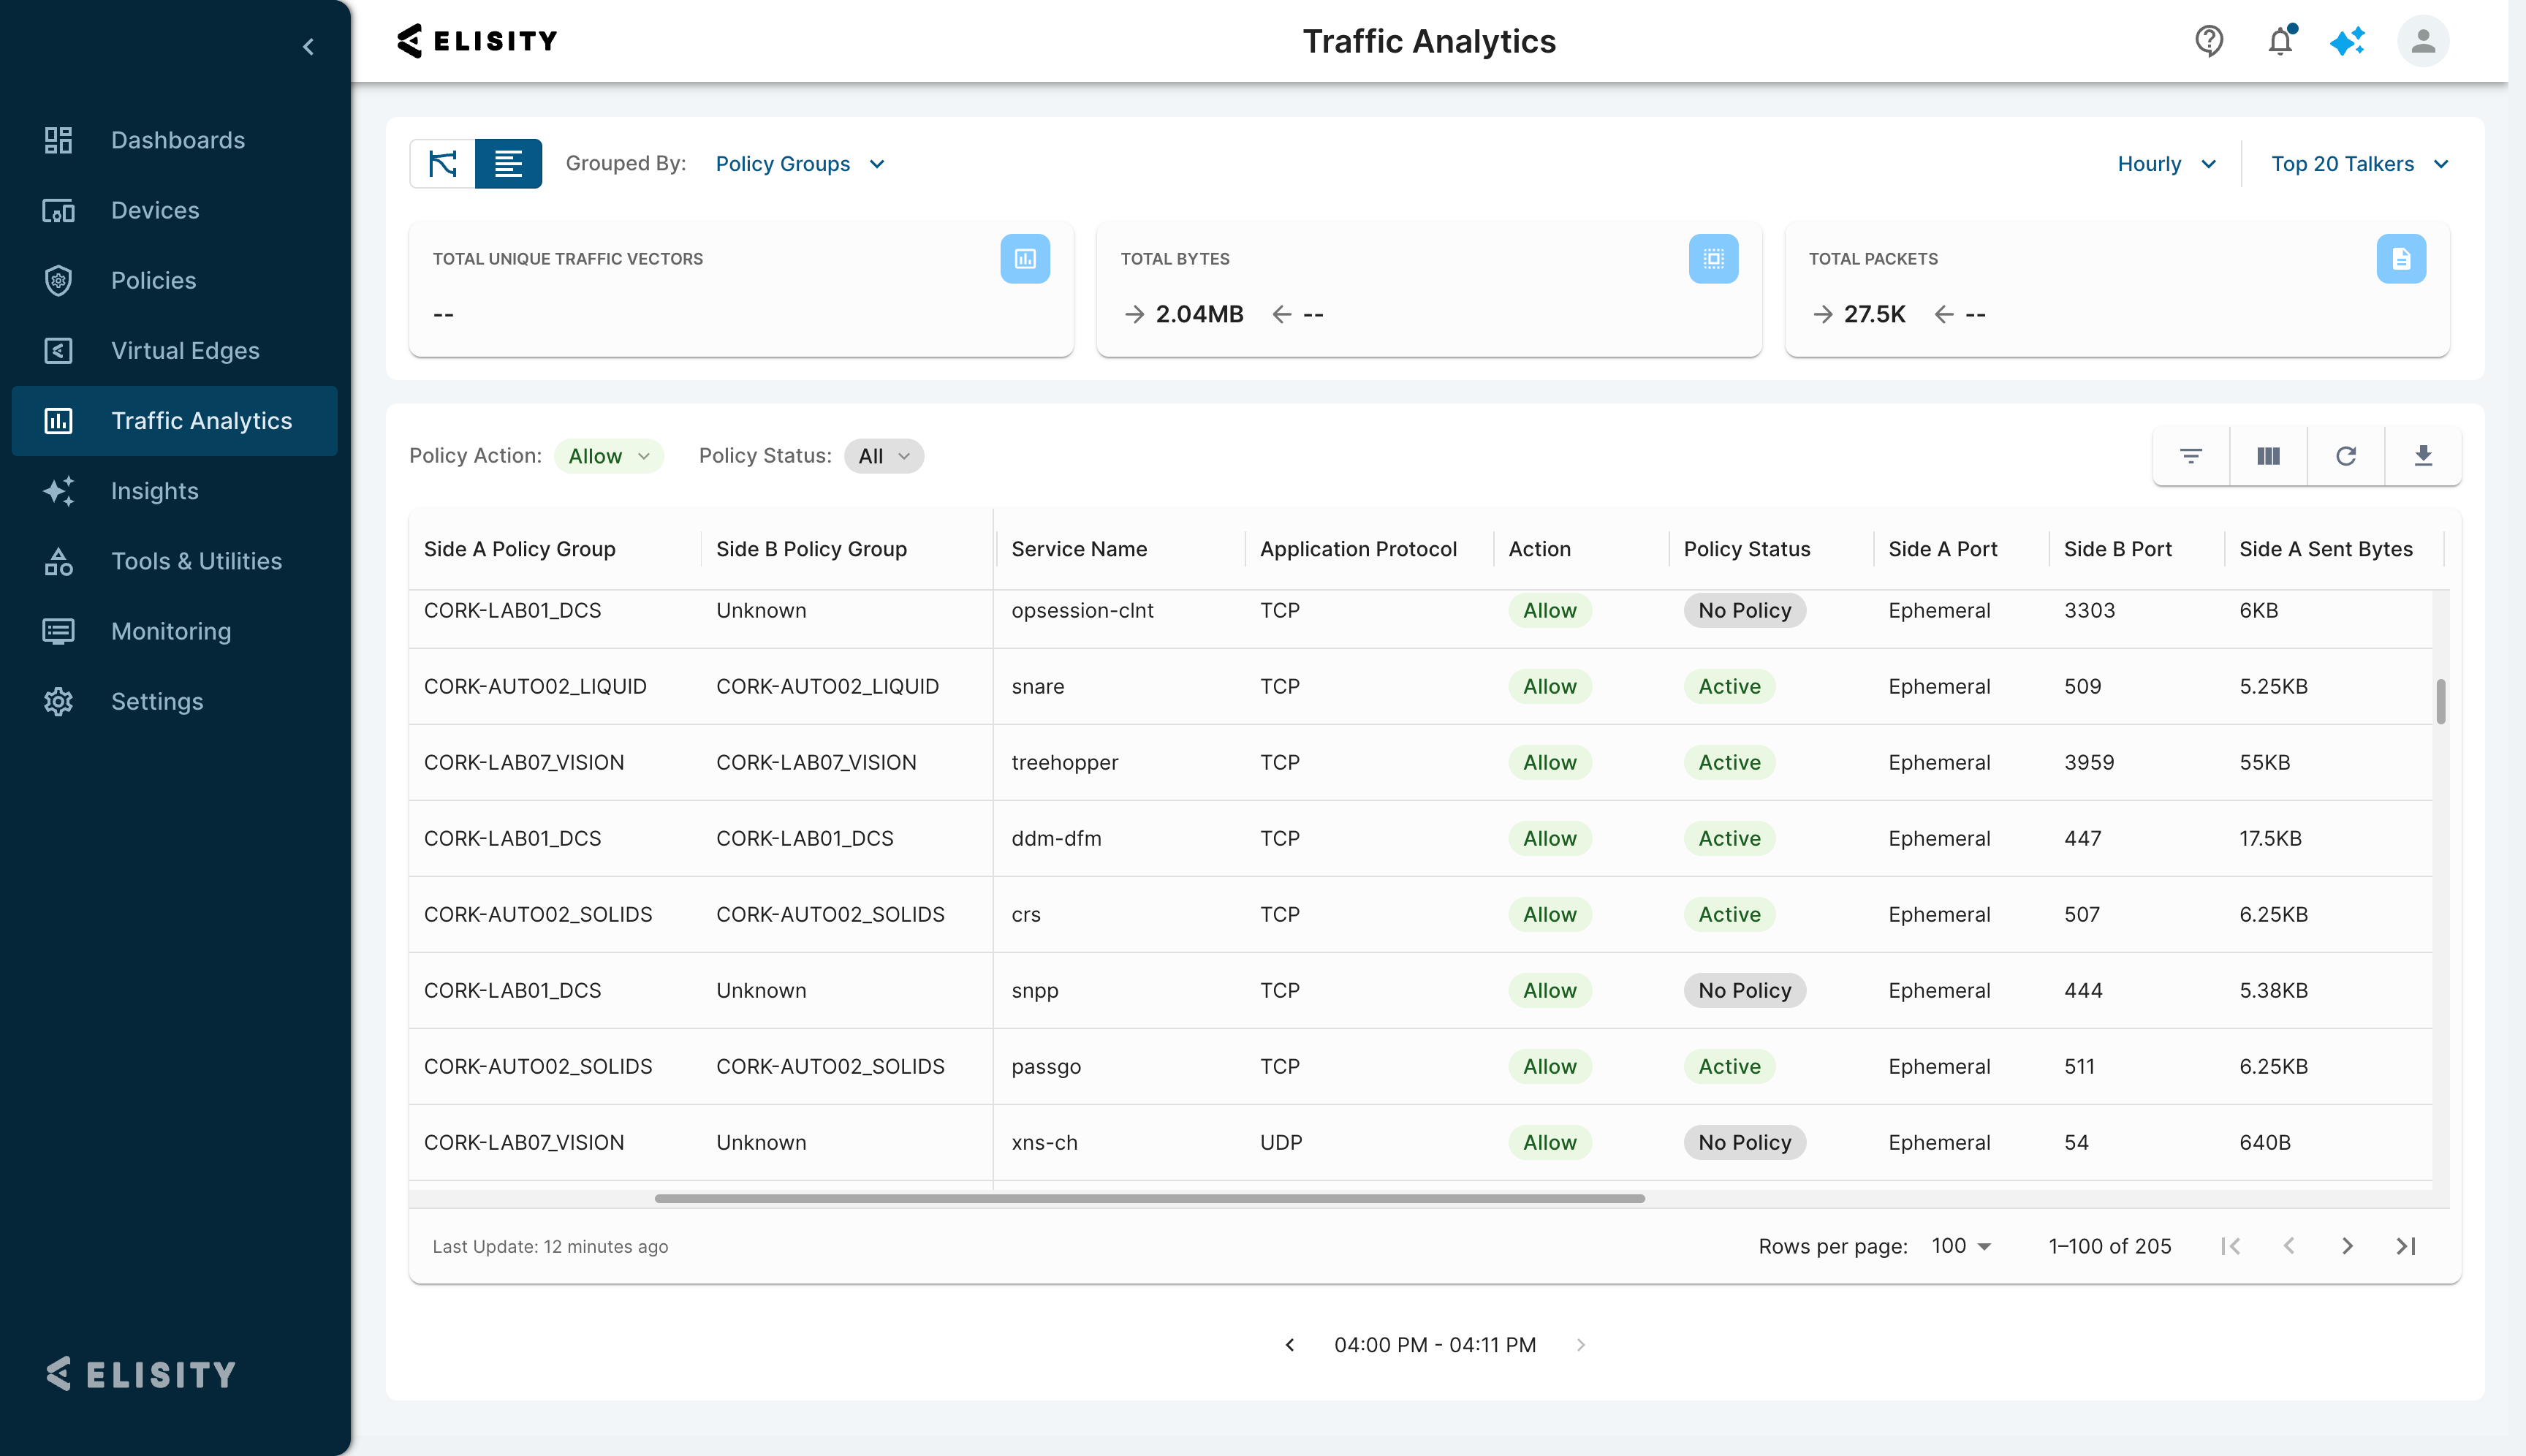The image size is (2526, 1456).
Task: Expand the Policy Groups grouping dropdown
Action: 800,164
